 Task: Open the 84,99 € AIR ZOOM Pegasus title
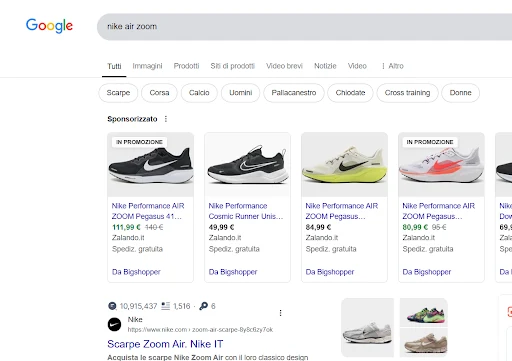(342, 211)
